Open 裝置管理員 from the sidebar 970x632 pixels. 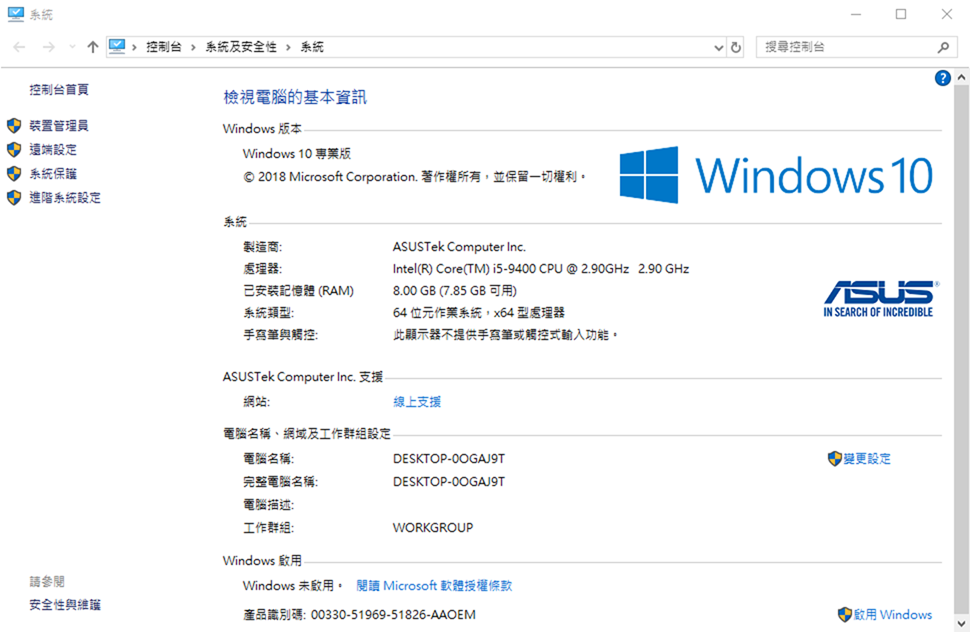pos(58,126)
